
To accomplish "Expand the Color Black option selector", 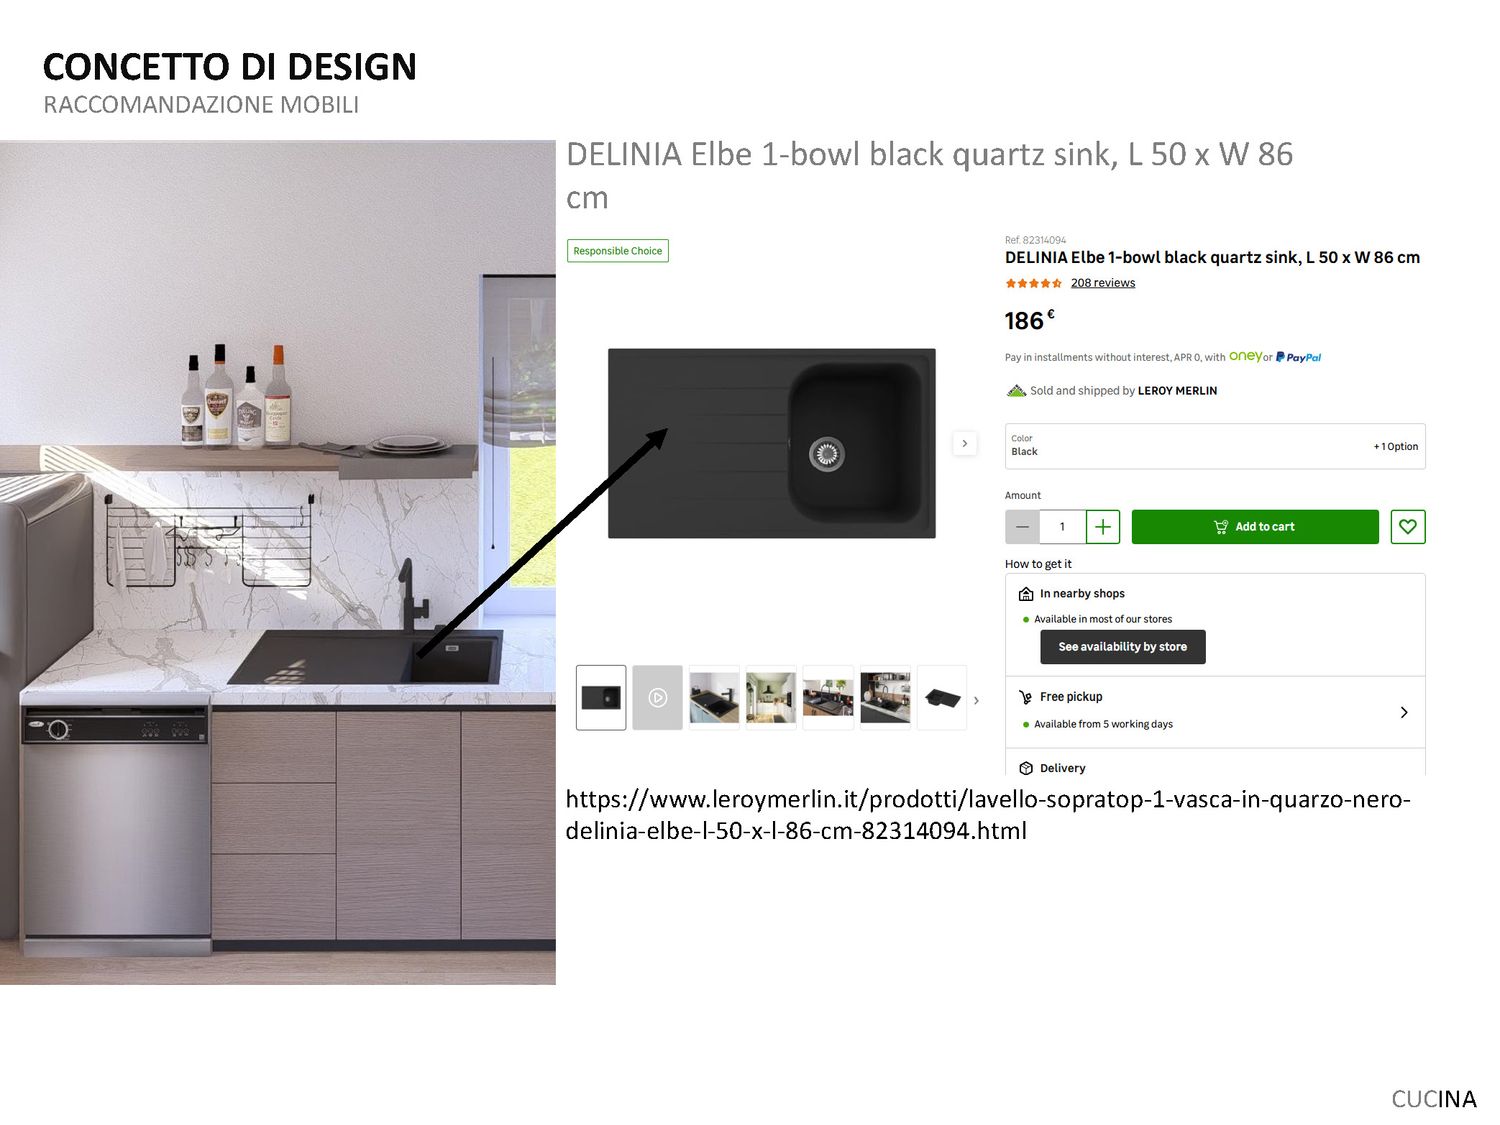I will point(1215,446).
